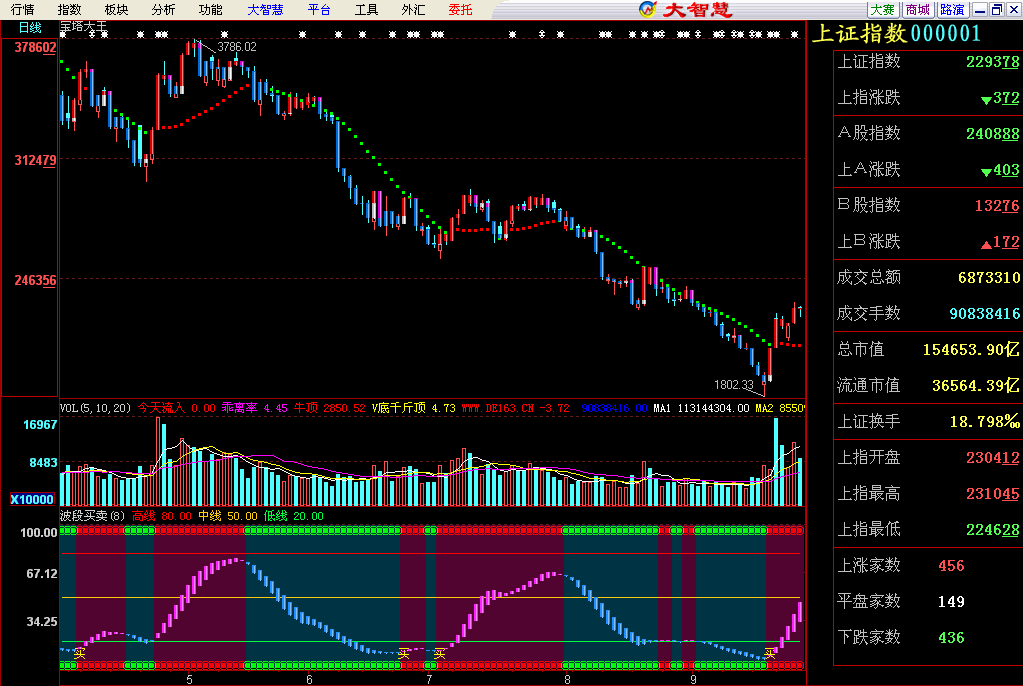Select the 上指最低 value 224628
This screenshot has width=1023, height=686.
tap(992, 529)
